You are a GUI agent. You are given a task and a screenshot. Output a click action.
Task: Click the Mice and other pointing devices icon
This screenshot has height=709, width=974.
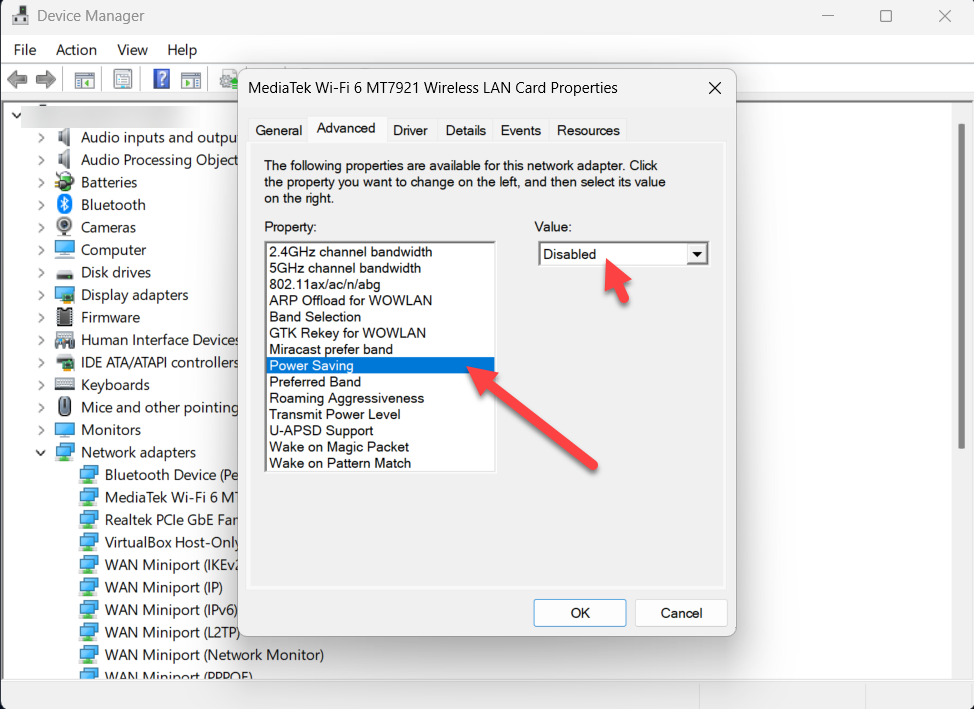65,407
